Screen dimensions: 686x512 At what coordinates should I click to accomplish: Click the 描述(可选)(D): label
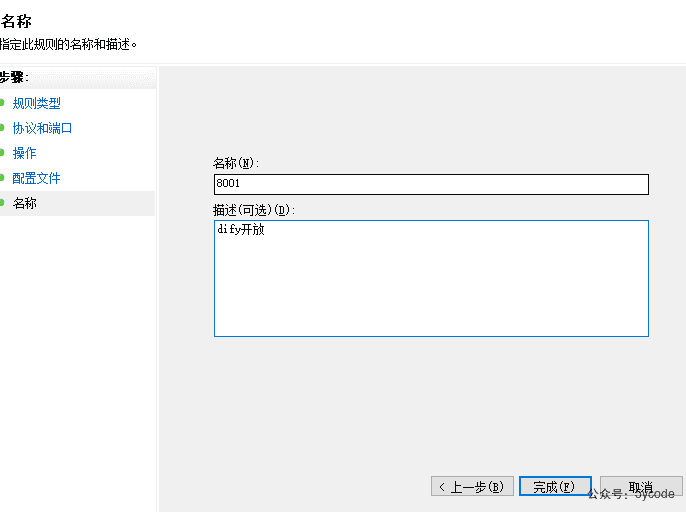point(254,210)
